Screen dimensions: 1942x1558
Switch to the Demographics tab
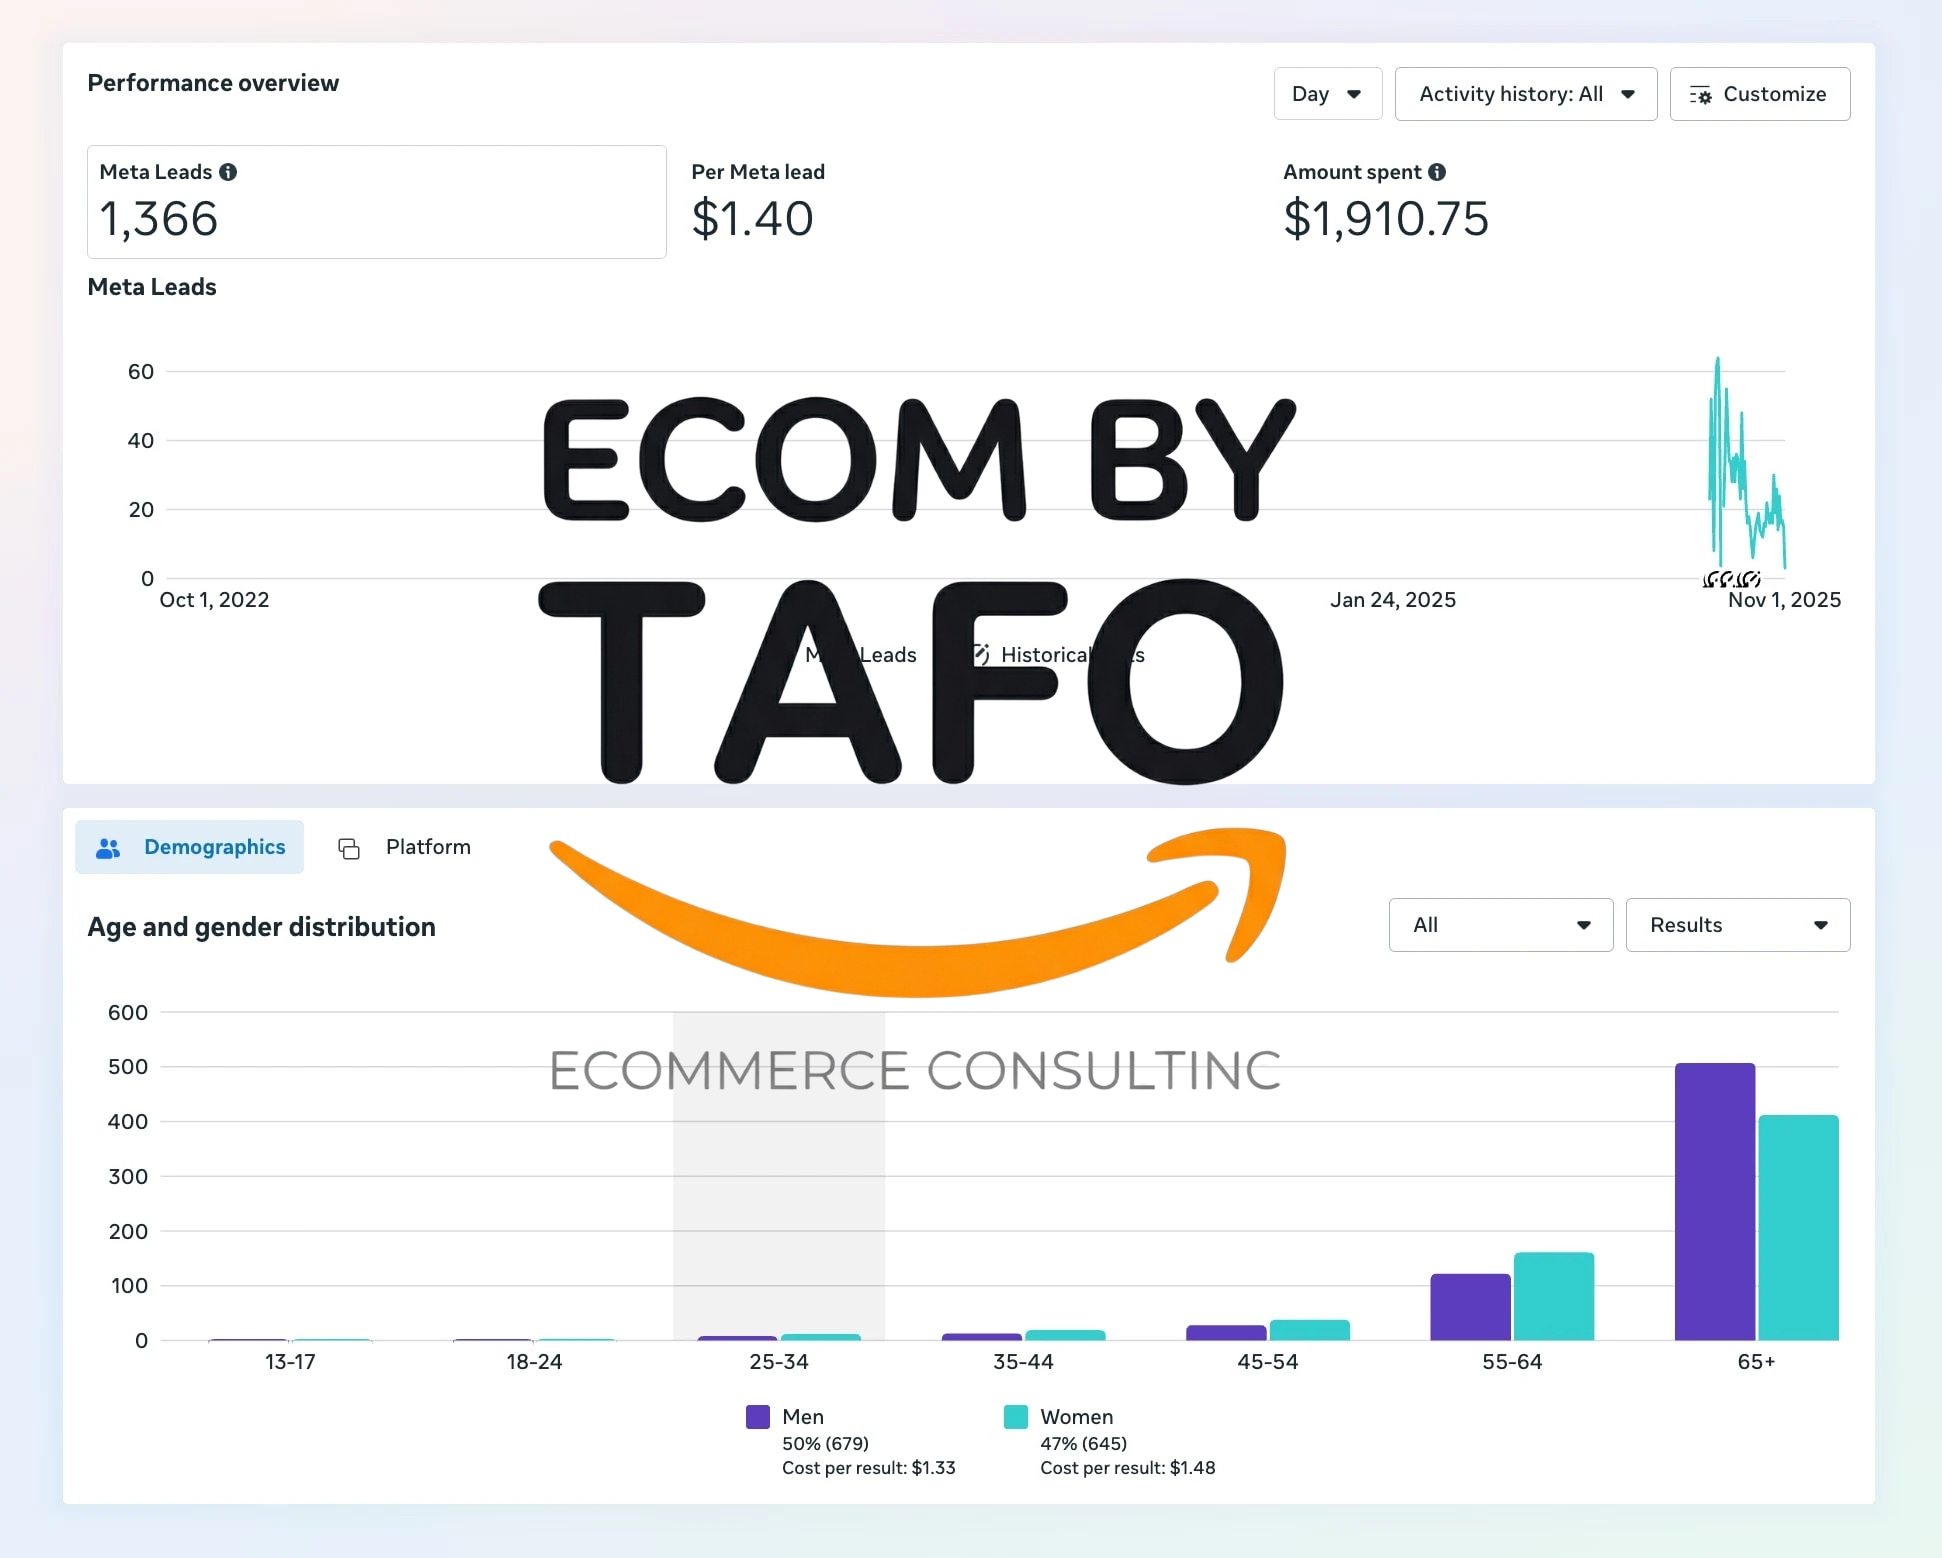click(190, 847)
